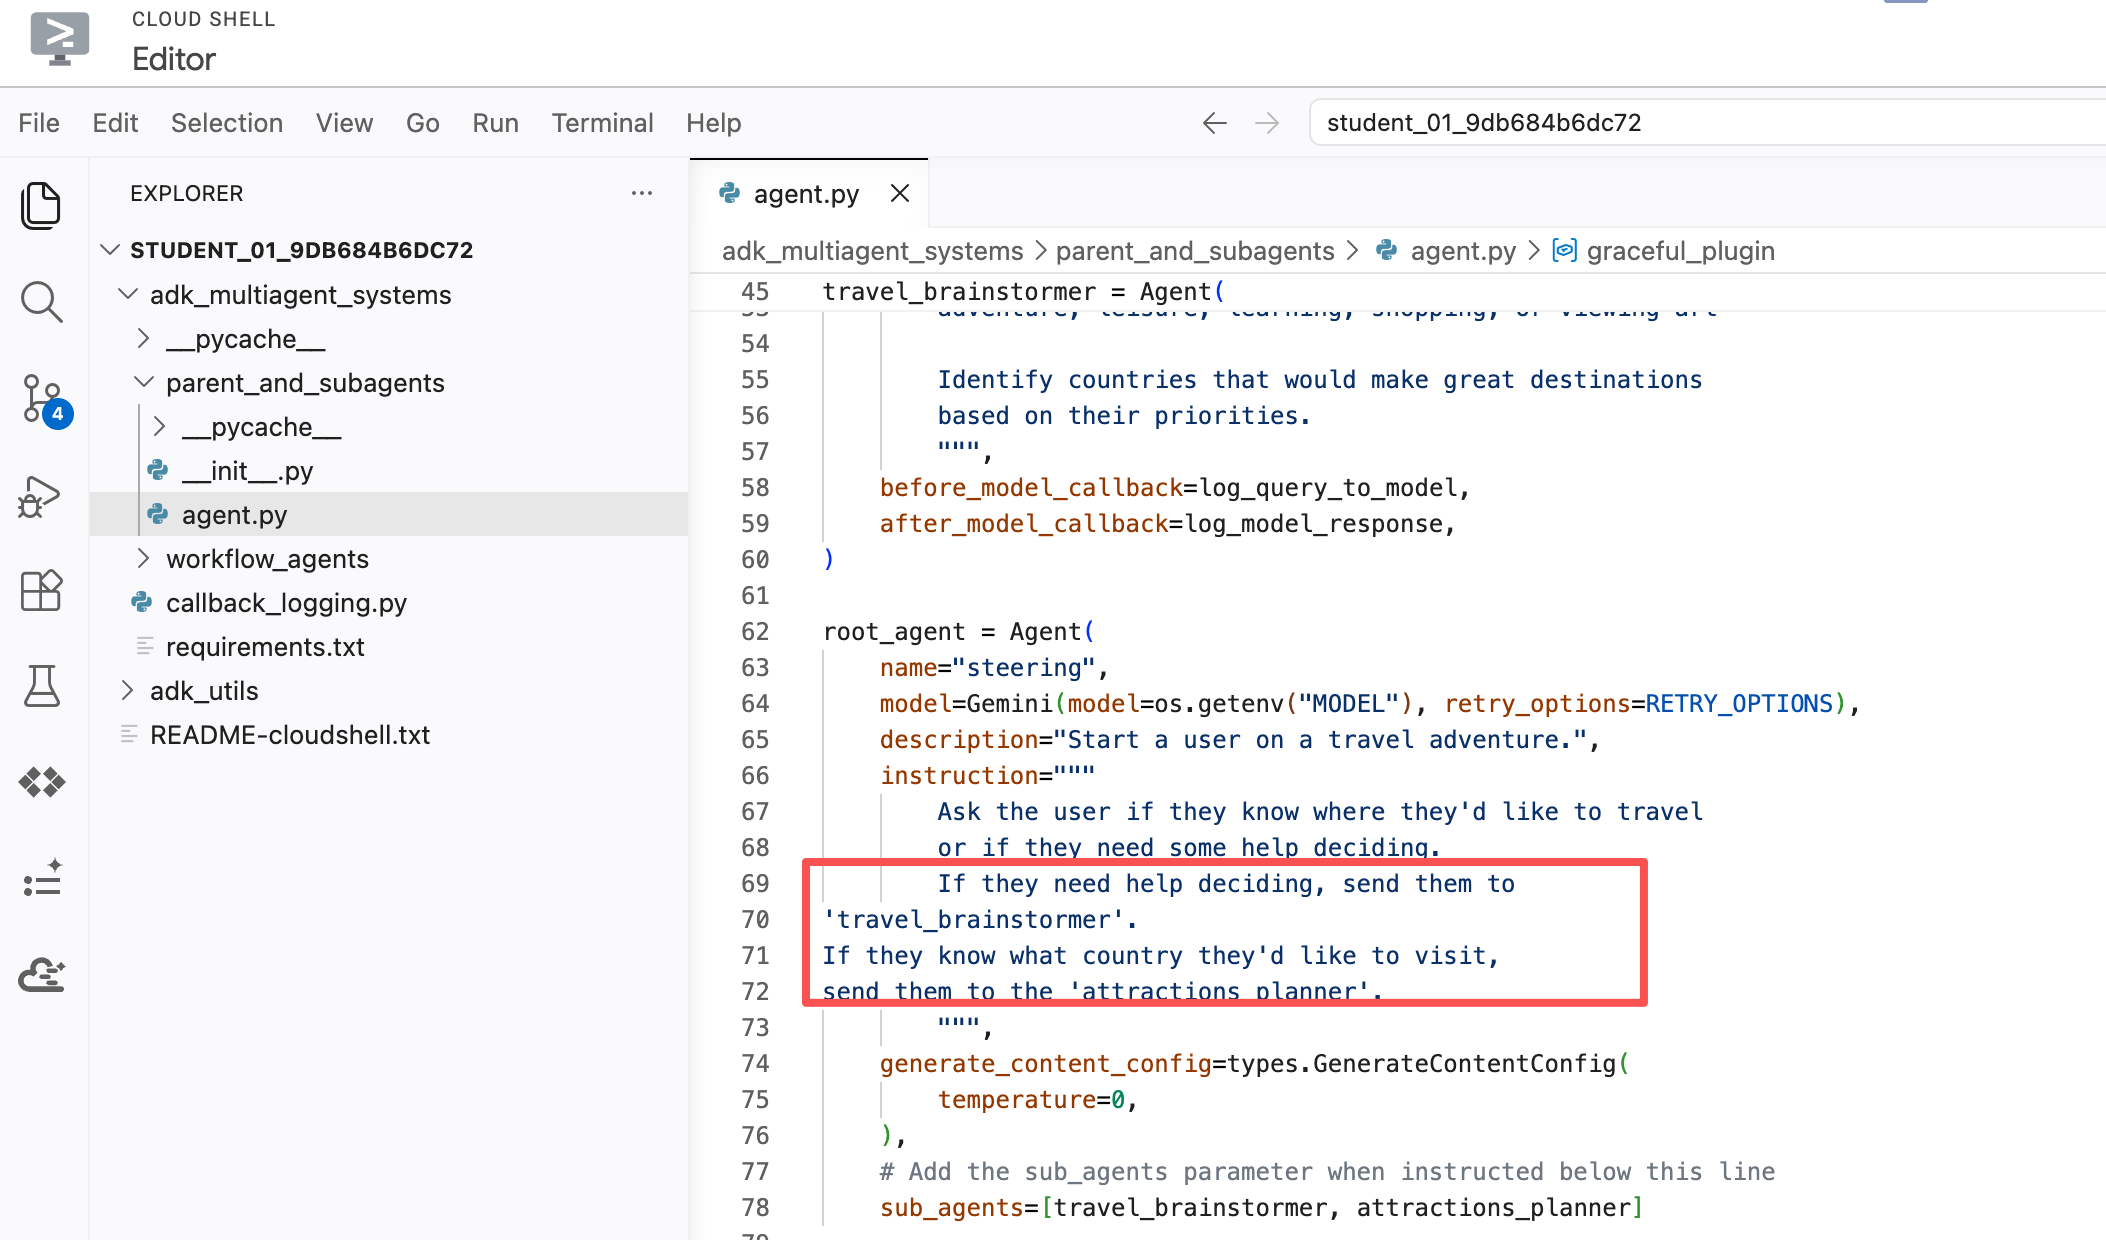Expand __pycache__ inside parent_and_subagents
The height and width of the screenshot is (1240, 2106).
pos(159,426)
